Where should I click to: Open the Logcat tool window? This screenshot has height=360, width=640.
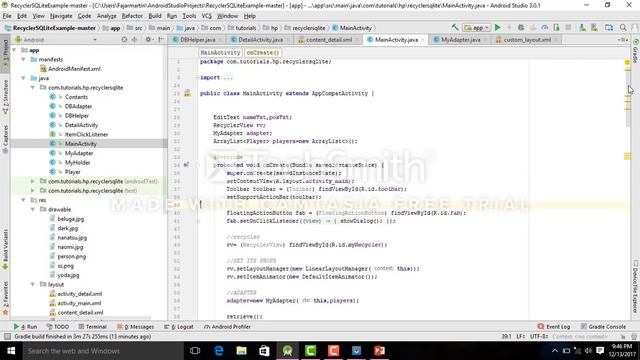pyautogui.click(x=179, y=327)
